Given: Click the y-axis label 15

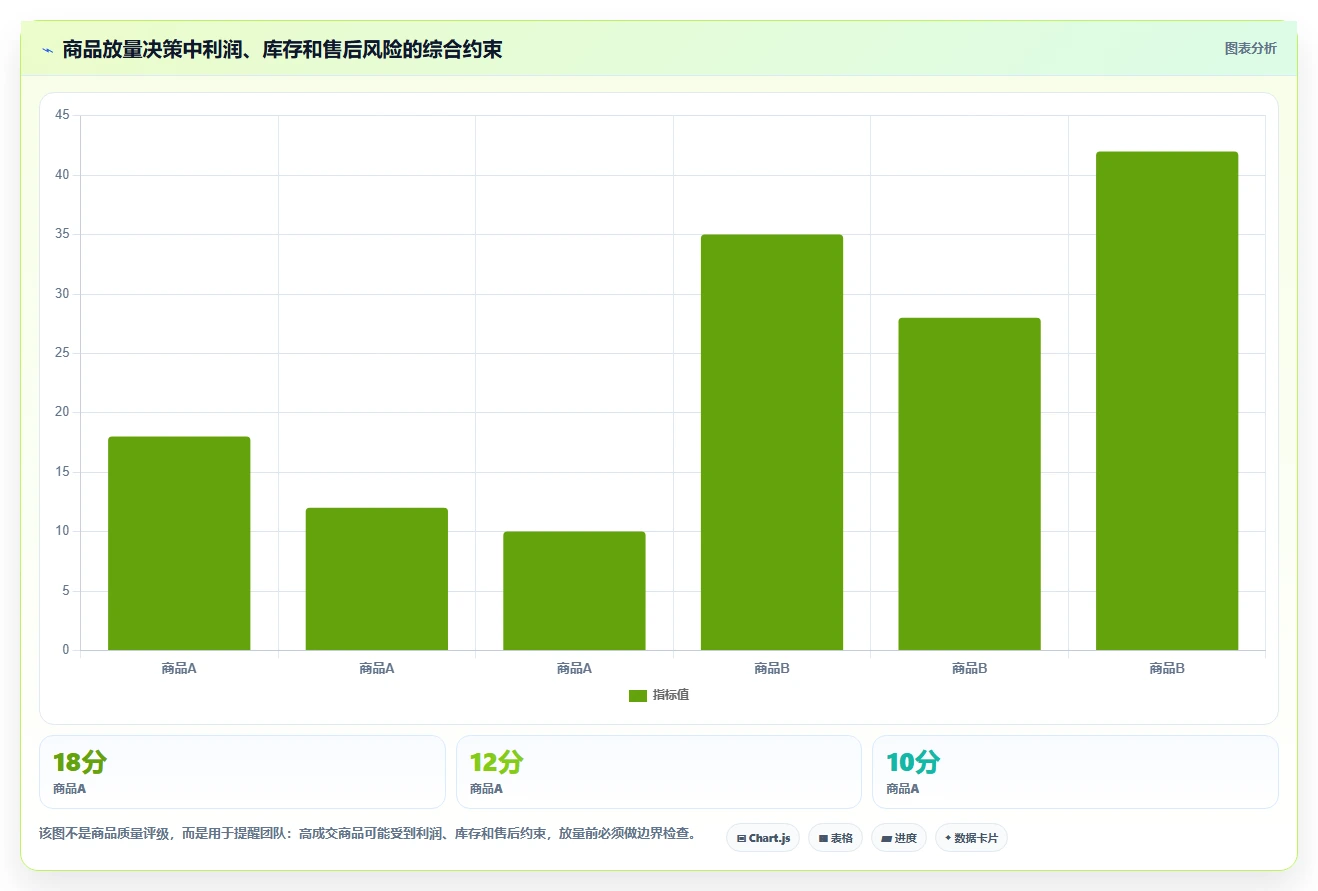Looking at the screenshot, I should 62,472.
